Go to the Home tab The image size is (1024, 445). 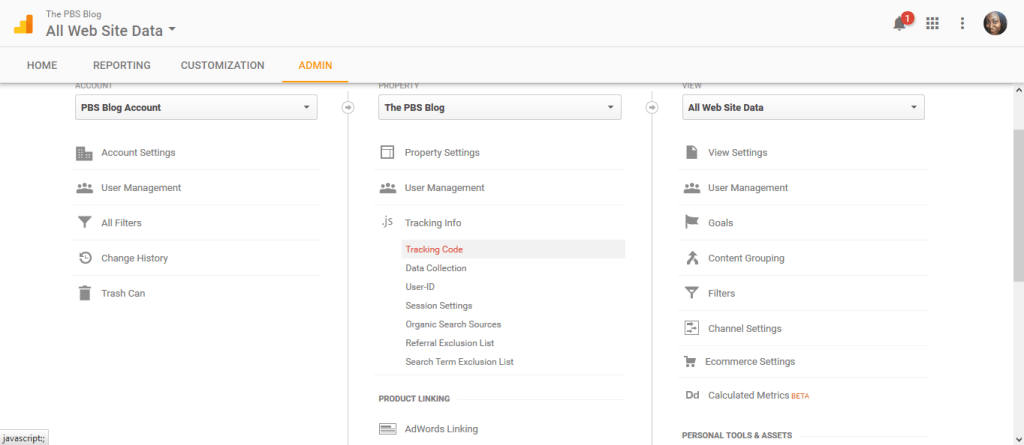tap(42, 65)
